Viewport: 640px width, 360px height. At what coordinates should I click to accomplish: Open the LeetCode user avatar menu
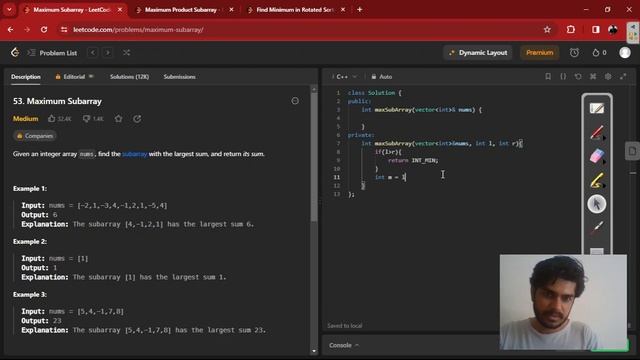coord(625,53)
